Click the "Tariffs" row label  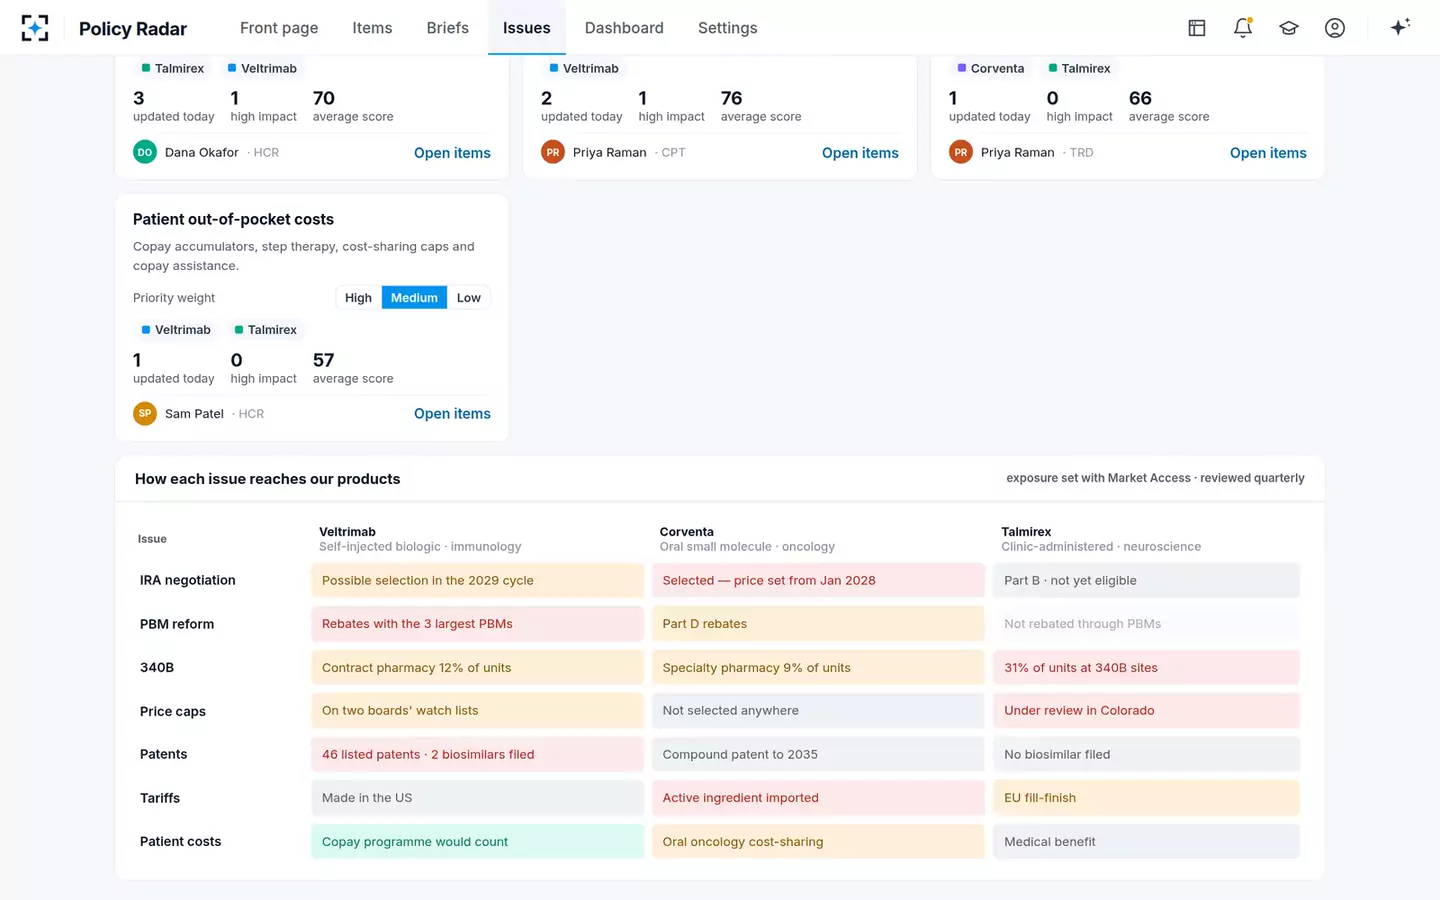coord(160,798)
